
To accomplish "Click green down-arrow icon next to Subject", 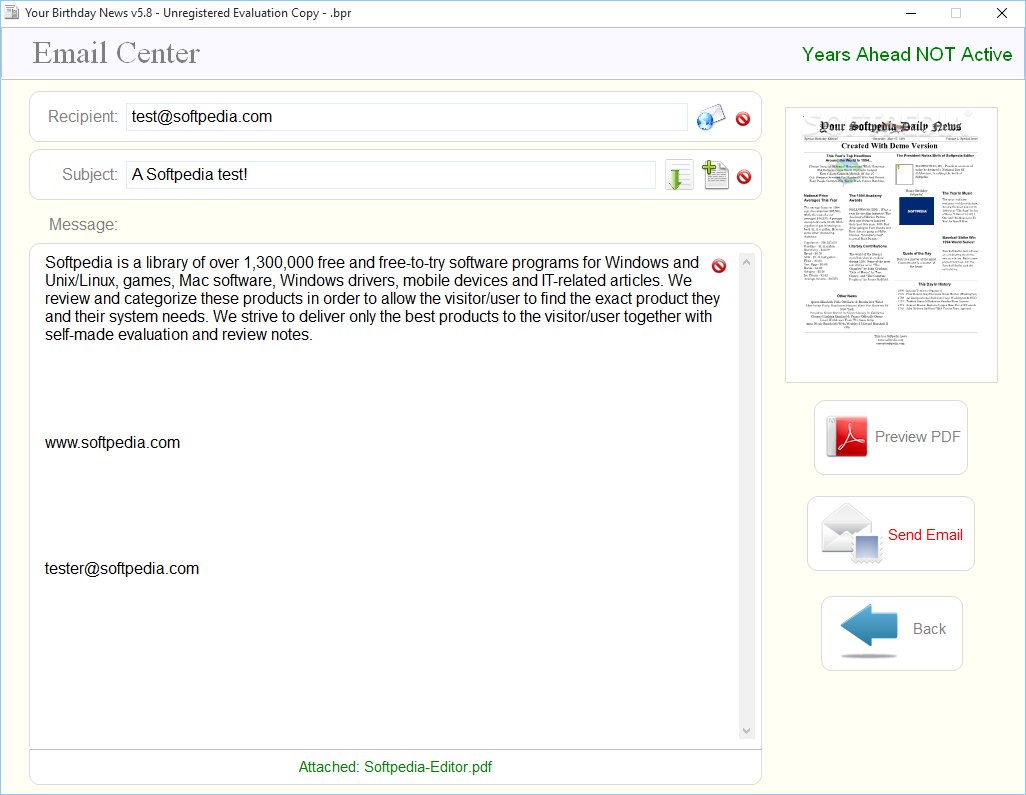I will point(679,175).
